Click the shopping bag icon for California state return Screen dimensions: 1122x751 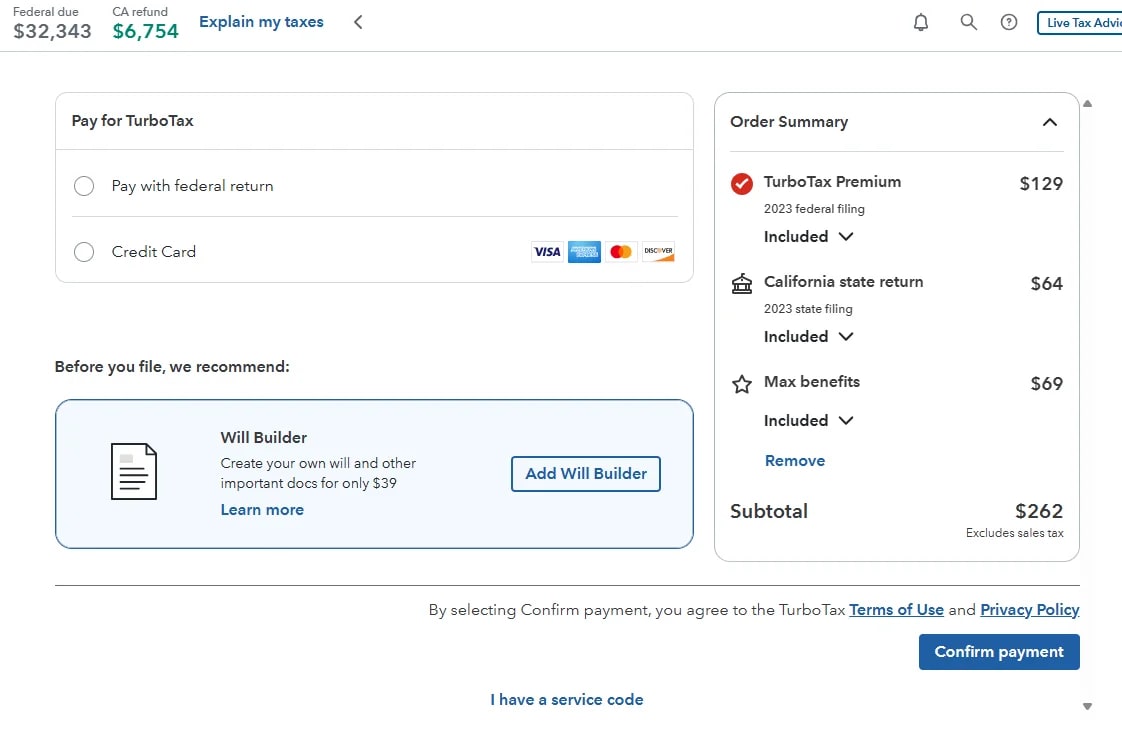click(x=741, y=283)
